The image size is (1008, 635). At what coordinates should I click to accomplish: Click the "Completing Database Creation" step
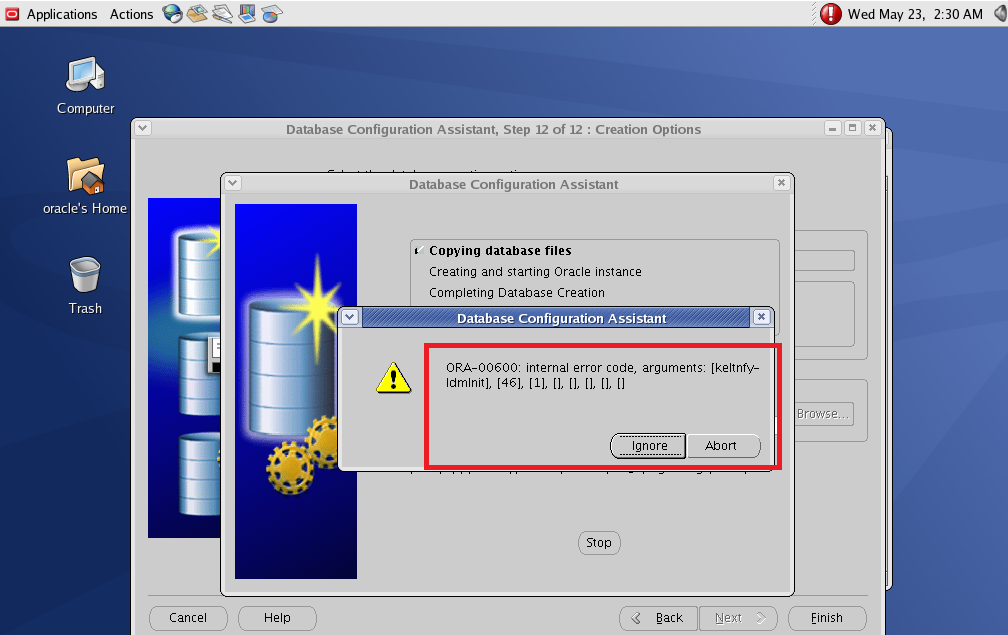point(517,293)
